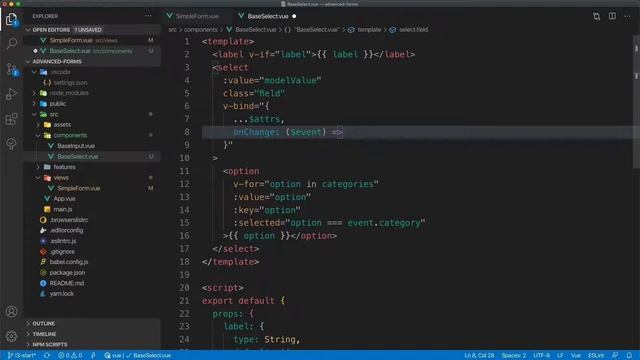Open SimpleForm.vue under views folder

(x=92, y=188)
